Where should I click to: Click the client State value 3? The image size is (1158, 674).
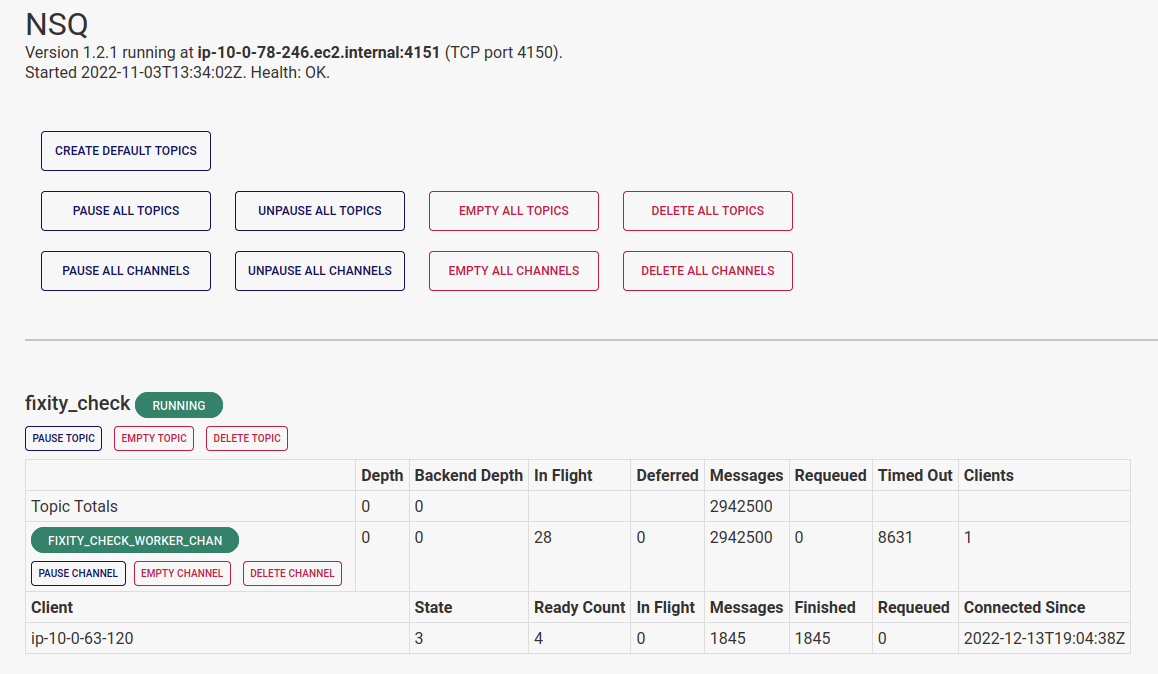click(x=419, y=639)
